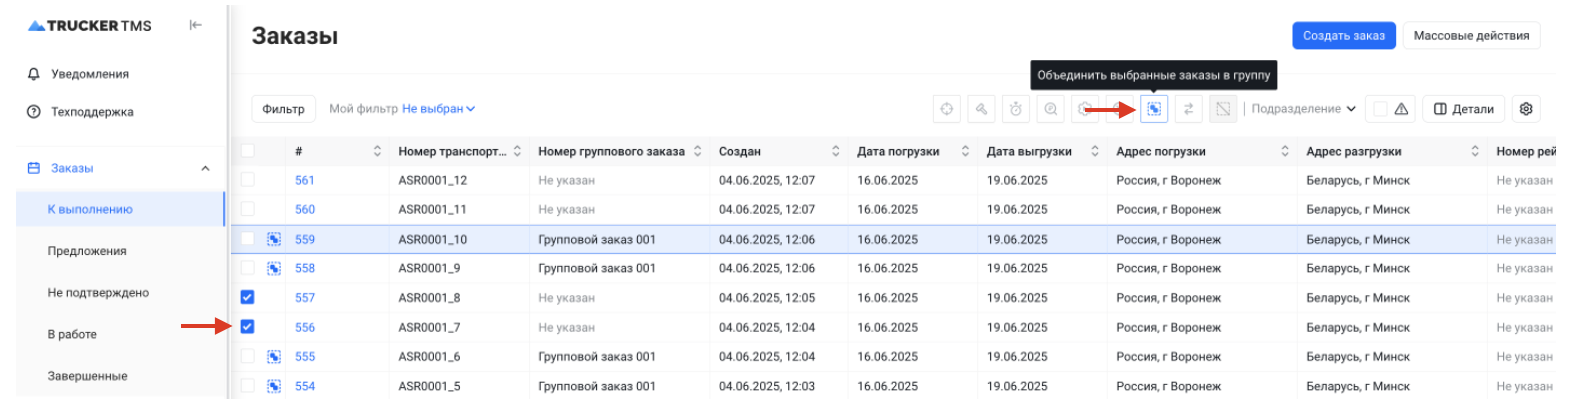Viewport: 1576px width, 418px height.
Task: Toggle the checkbox next to warning triangle
Action: (1380, 109)
